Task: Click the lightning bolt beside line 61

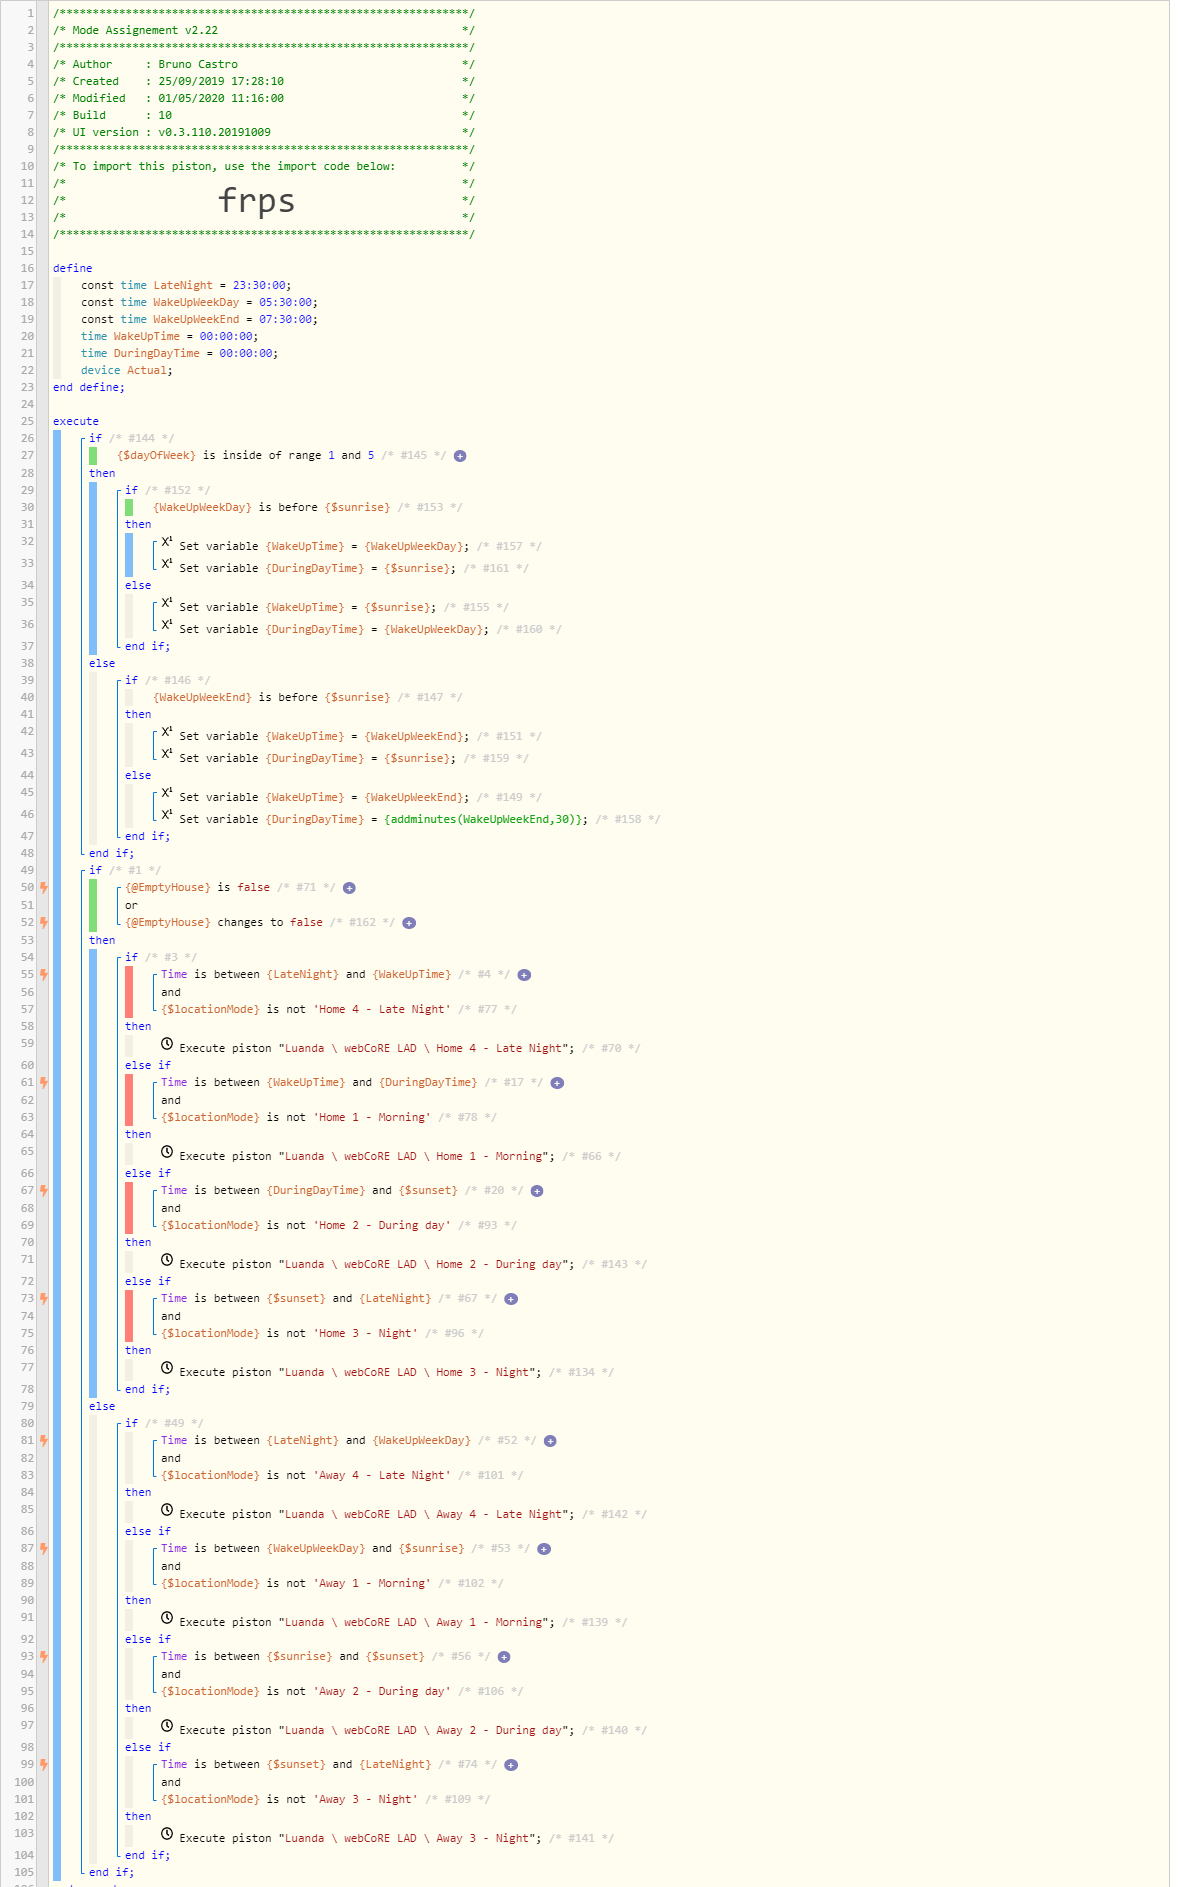Action: [x=44, y=1083]
